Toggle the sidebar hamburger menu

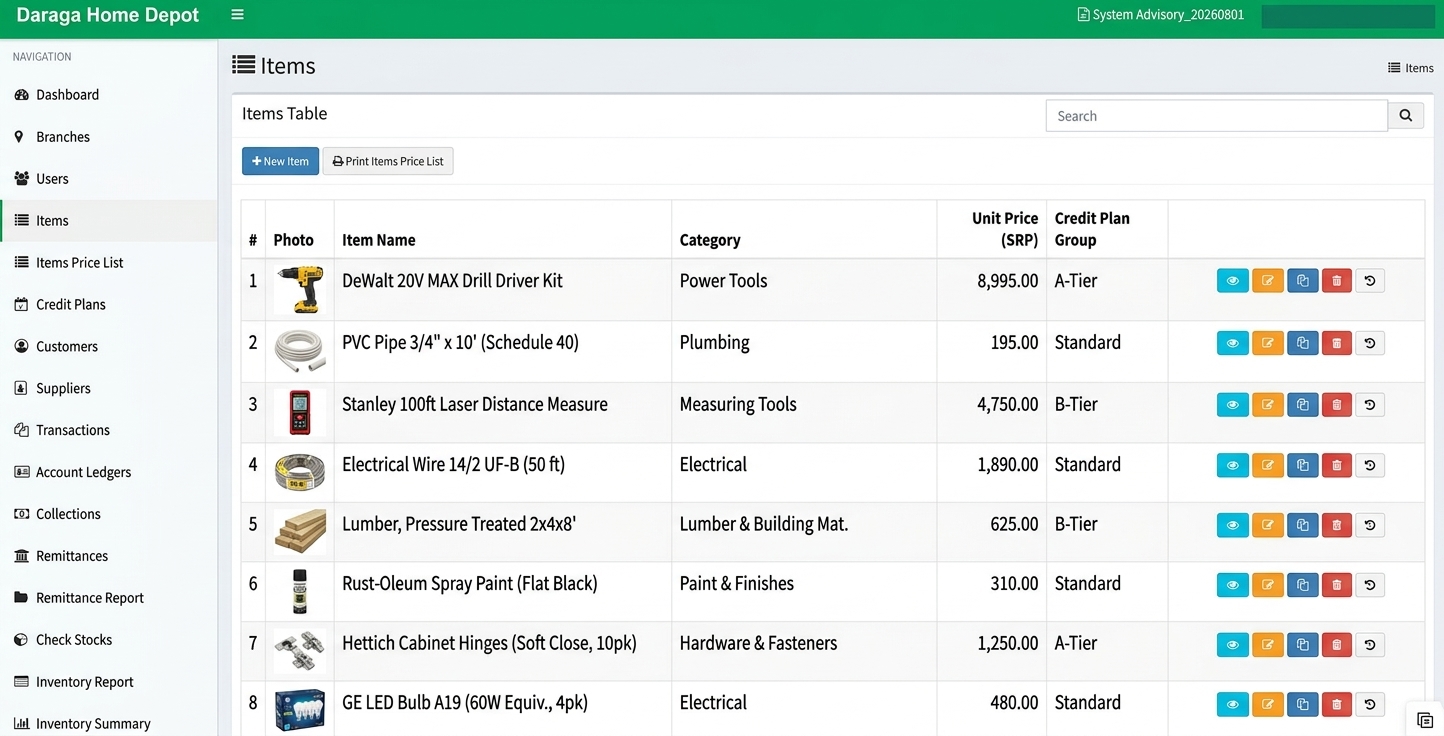237,15
